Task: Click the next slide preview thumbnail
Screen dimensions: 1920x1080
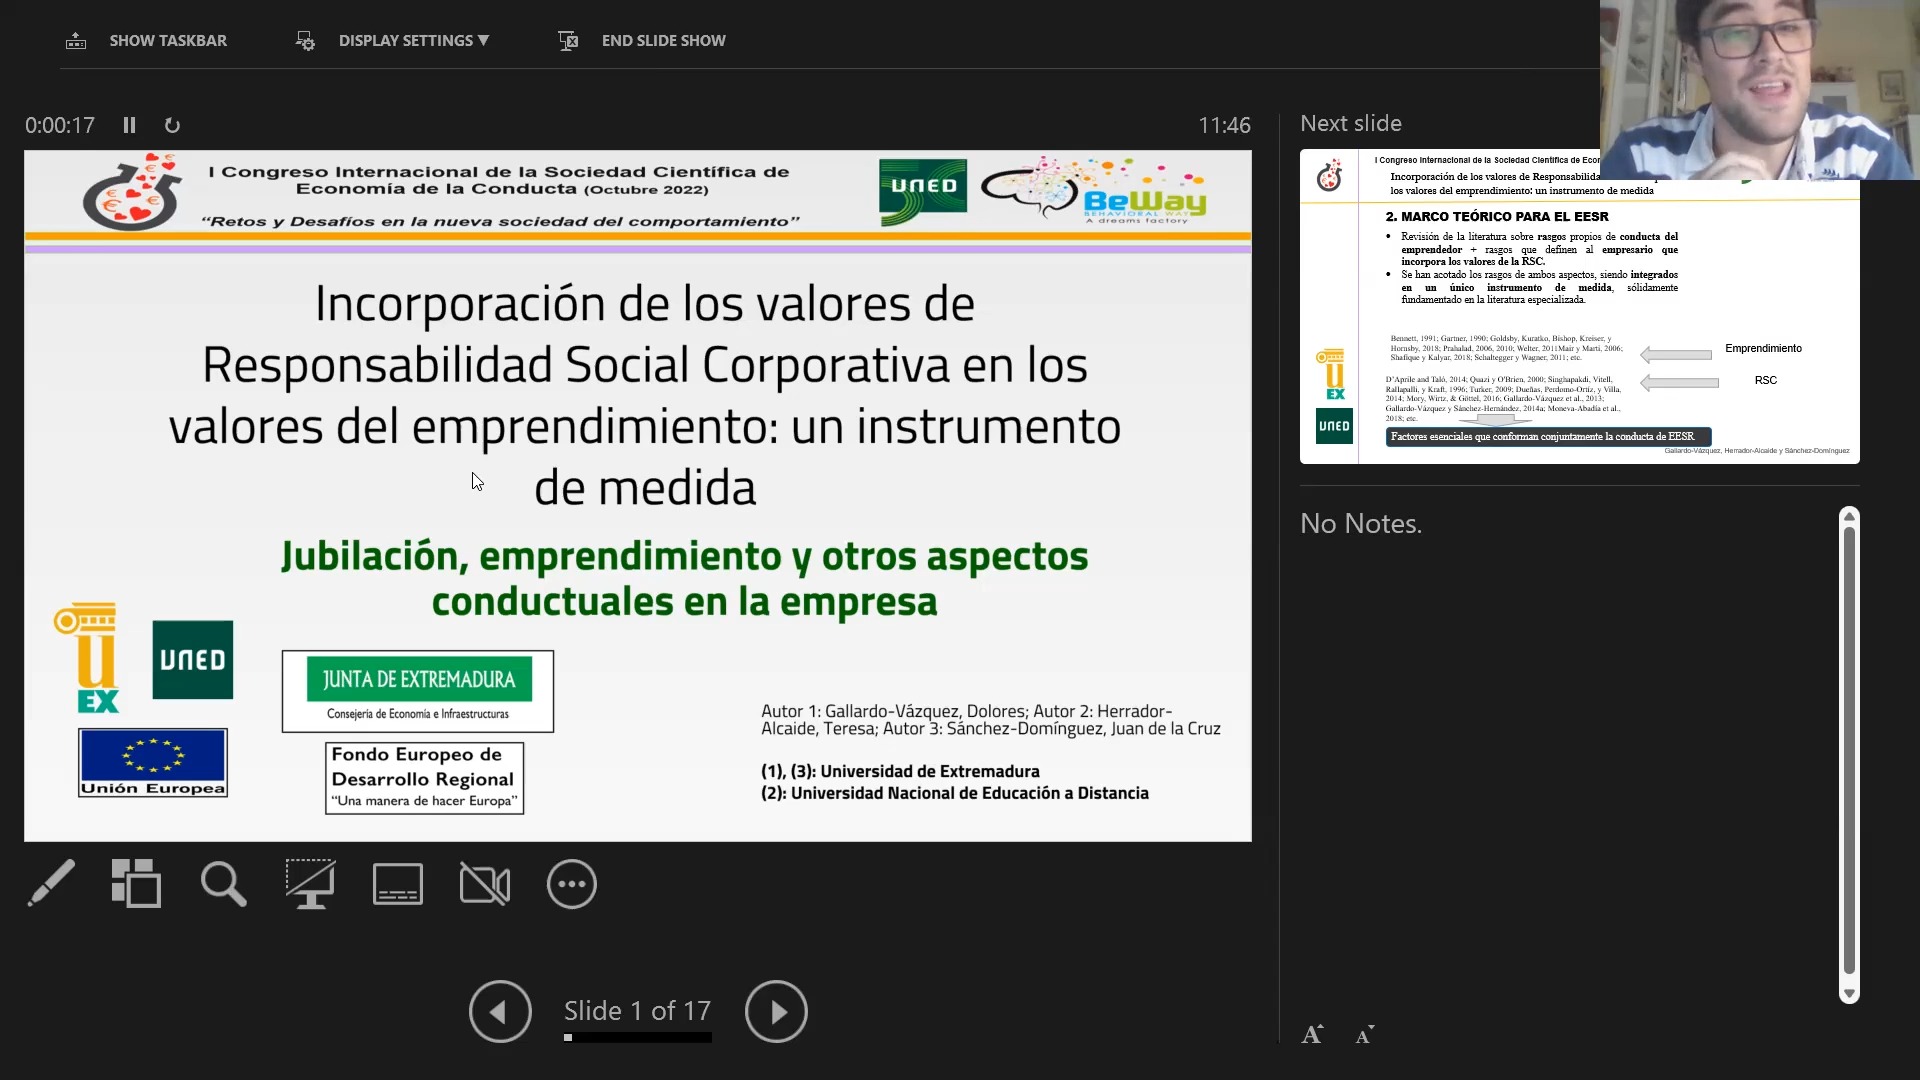Action: point(1578,320)
